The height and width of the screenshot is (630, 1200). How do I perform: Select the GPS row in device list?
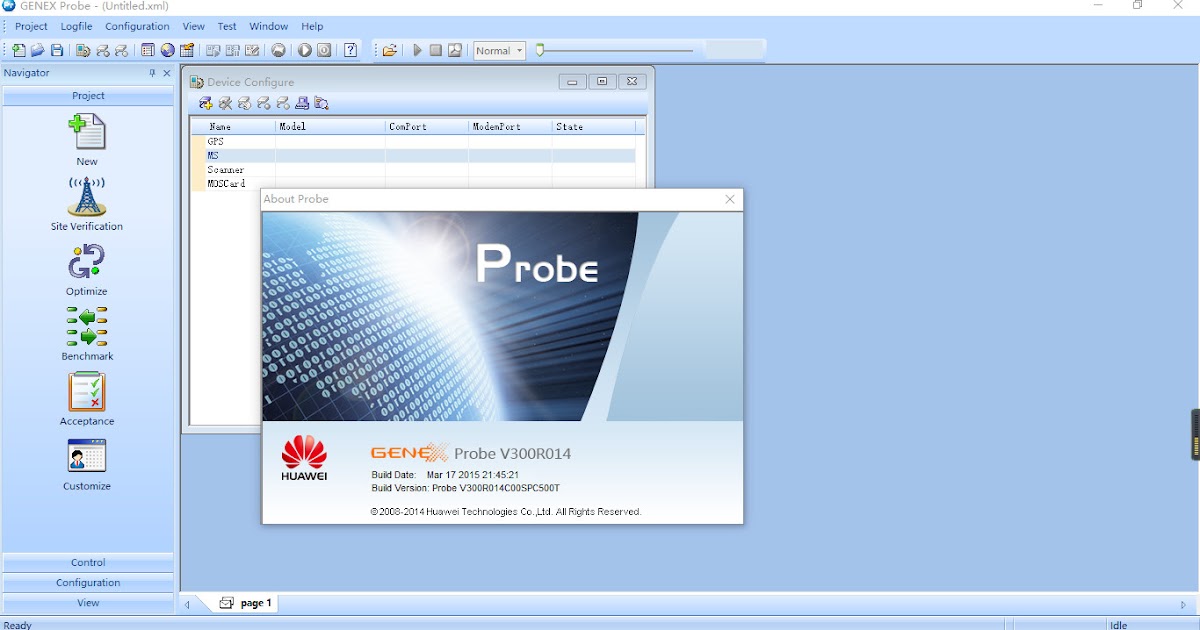[414, 142]
